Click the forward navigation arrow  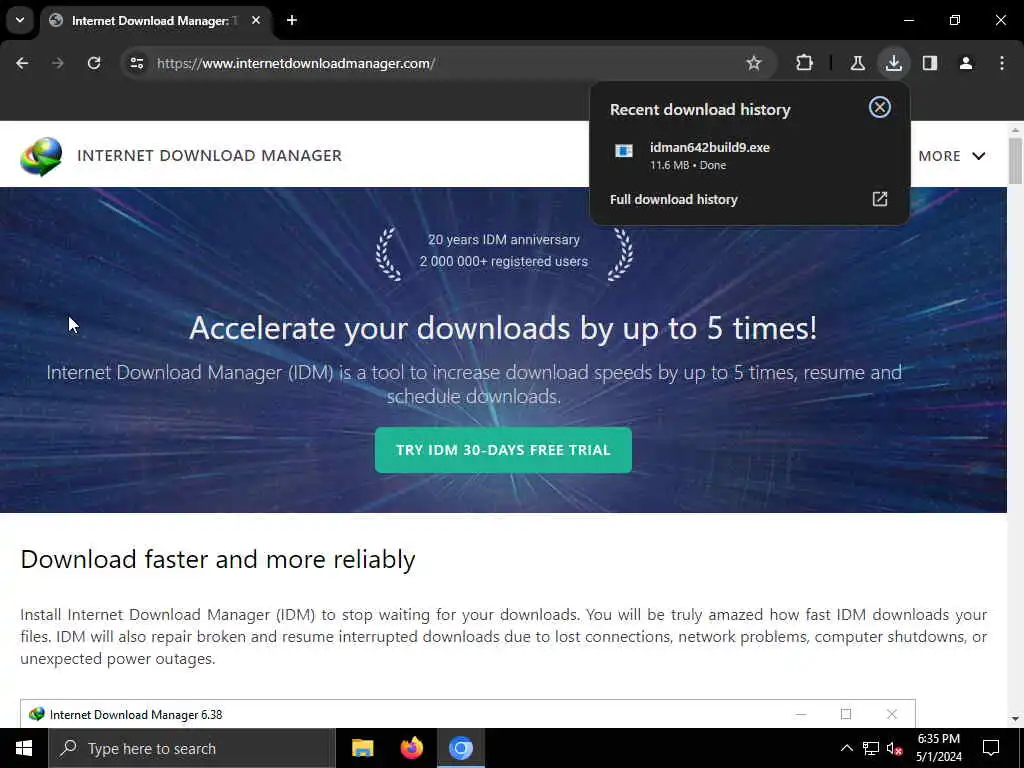(x=58, y=63)
